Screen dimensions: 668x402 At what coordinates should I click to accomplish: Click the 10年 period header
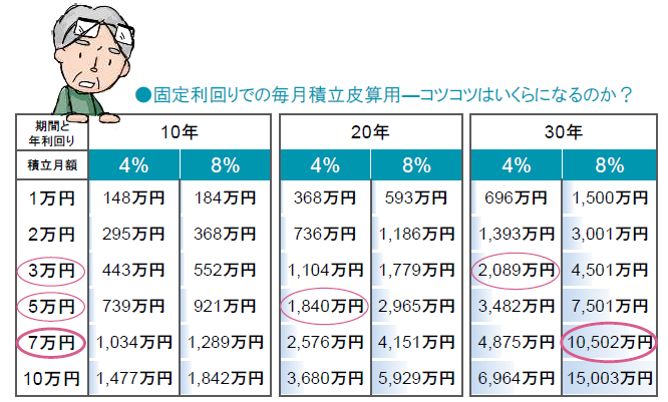click(179, 132)
